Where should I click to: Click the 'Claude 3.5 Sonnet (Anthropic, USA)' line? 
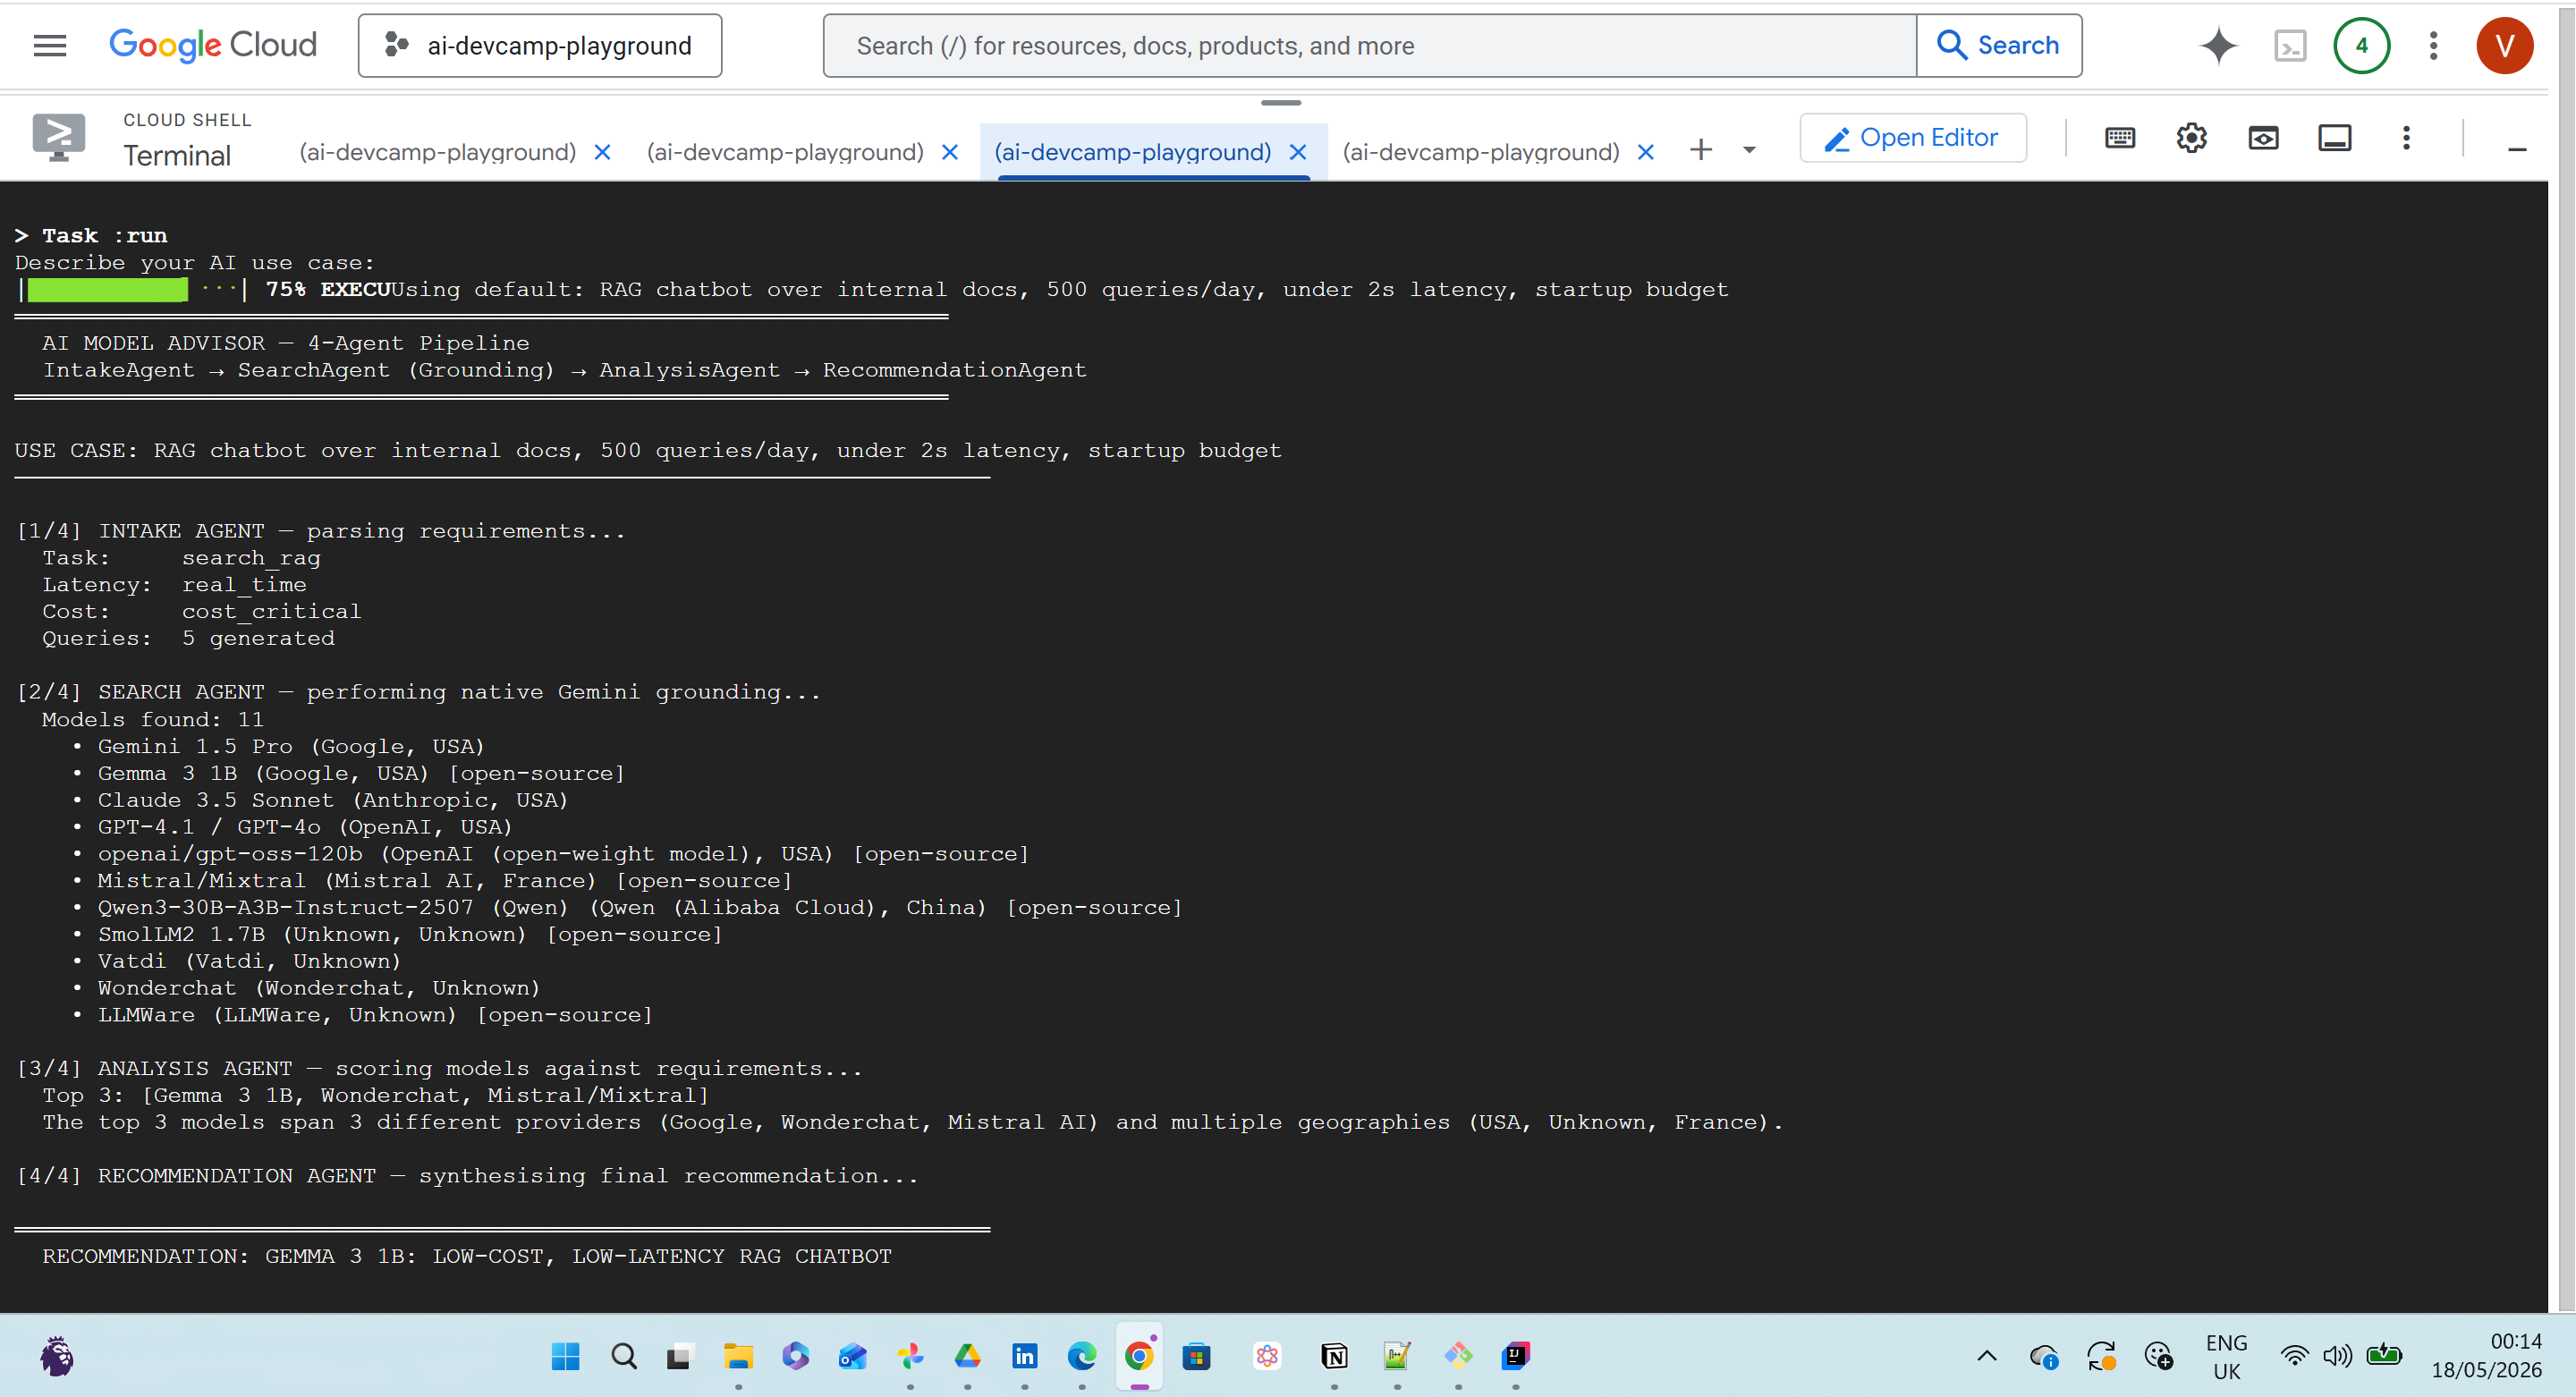(333, 800)
